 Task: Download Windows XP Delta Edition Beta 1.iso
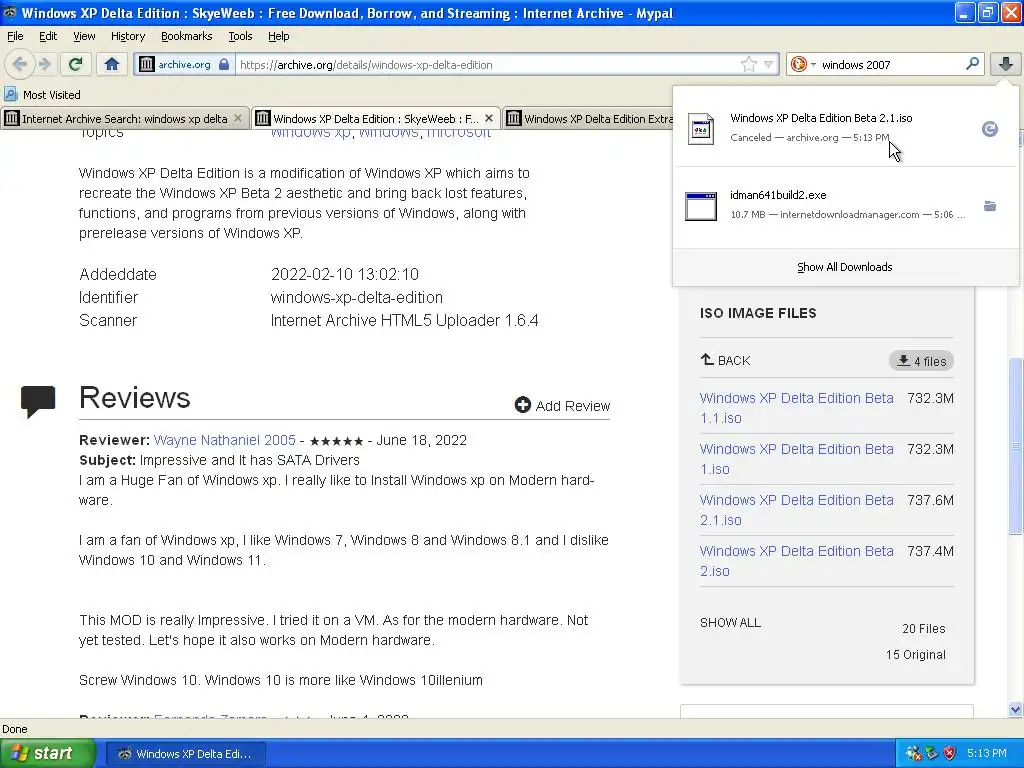(796, 458)
